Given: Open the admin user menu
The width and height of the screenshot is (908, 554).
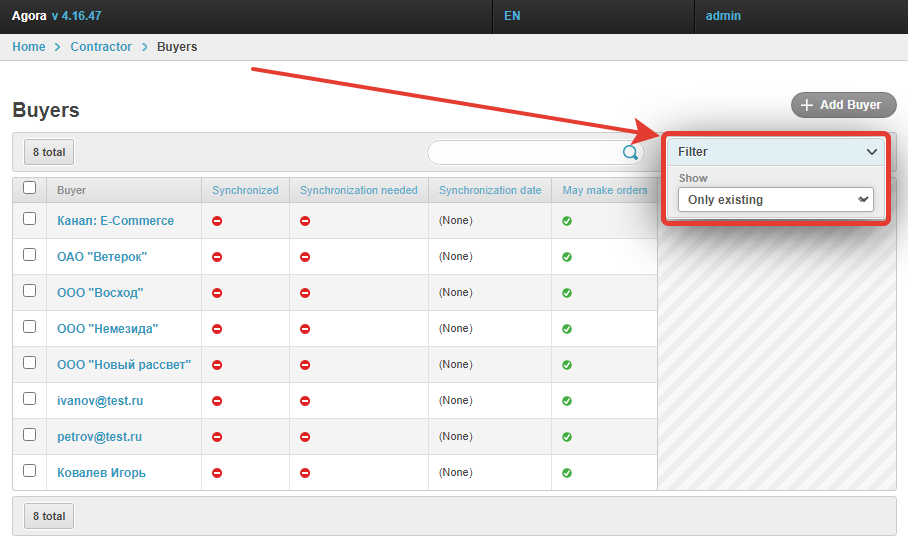Looking at the screenshot, I should pyautogui.click(x=723, y=17).
